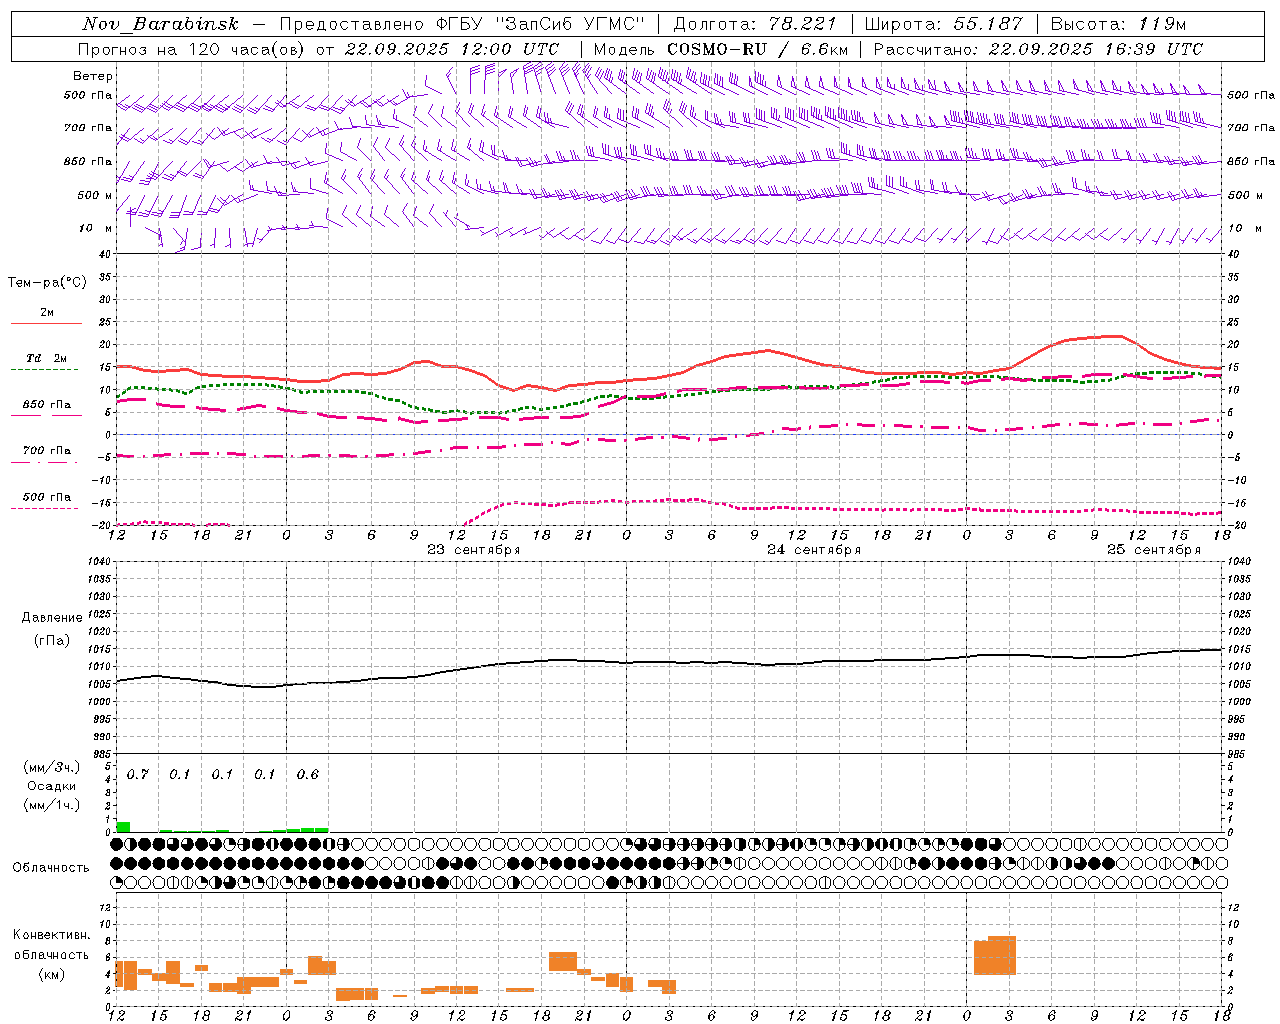The image size is (1280, 1024).
Task: Click the station name "Nov_Barabinsk"
Action: [x=160, y=24]
